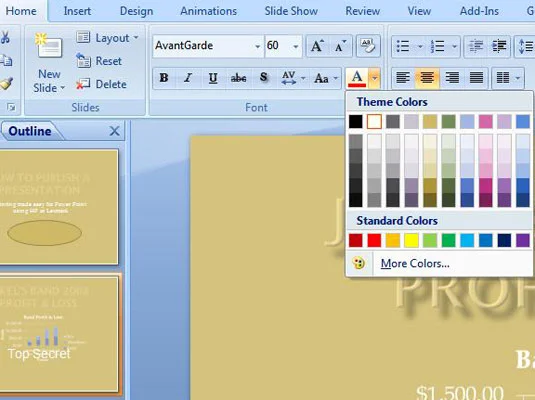Apply Text Shadow with the S icon

click(263, 78)
